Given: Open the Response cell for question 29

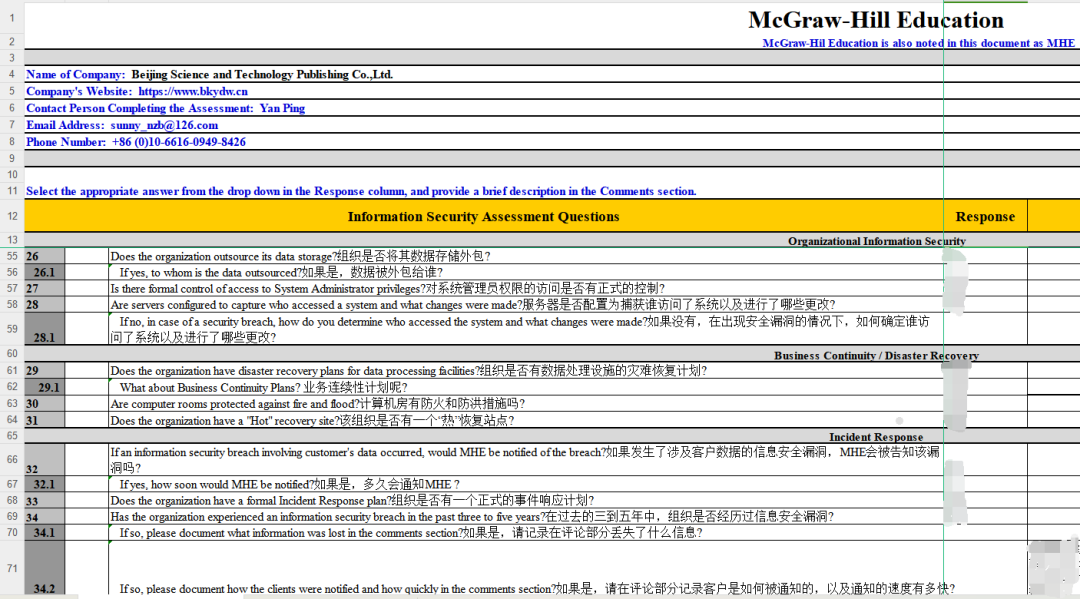Looking at the screenshot, I should point(985,370).
